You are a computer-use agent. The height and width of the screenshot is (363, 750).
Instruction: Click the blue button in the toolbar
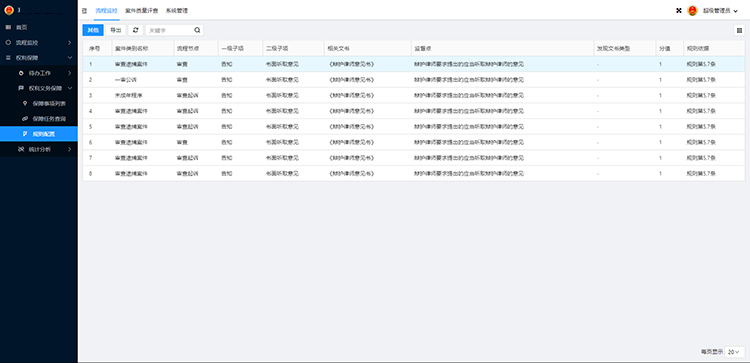(93, 30)
